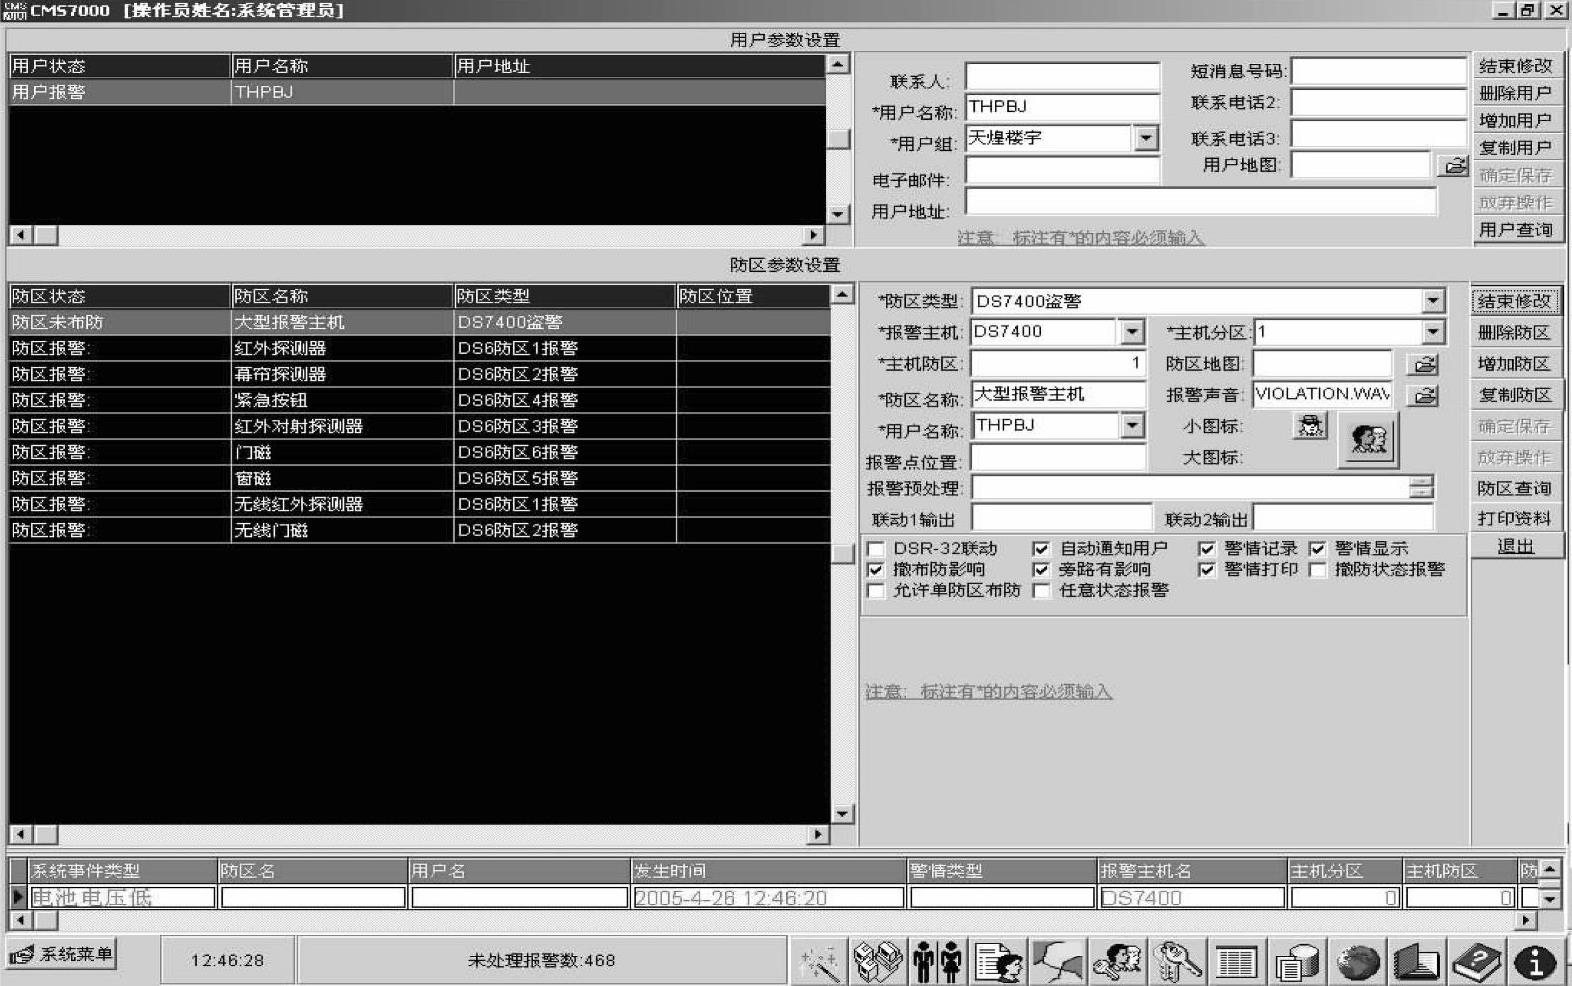Open the networked computers icon
The height and width of the screenshot is (986, 1572).
pos(877,962)
